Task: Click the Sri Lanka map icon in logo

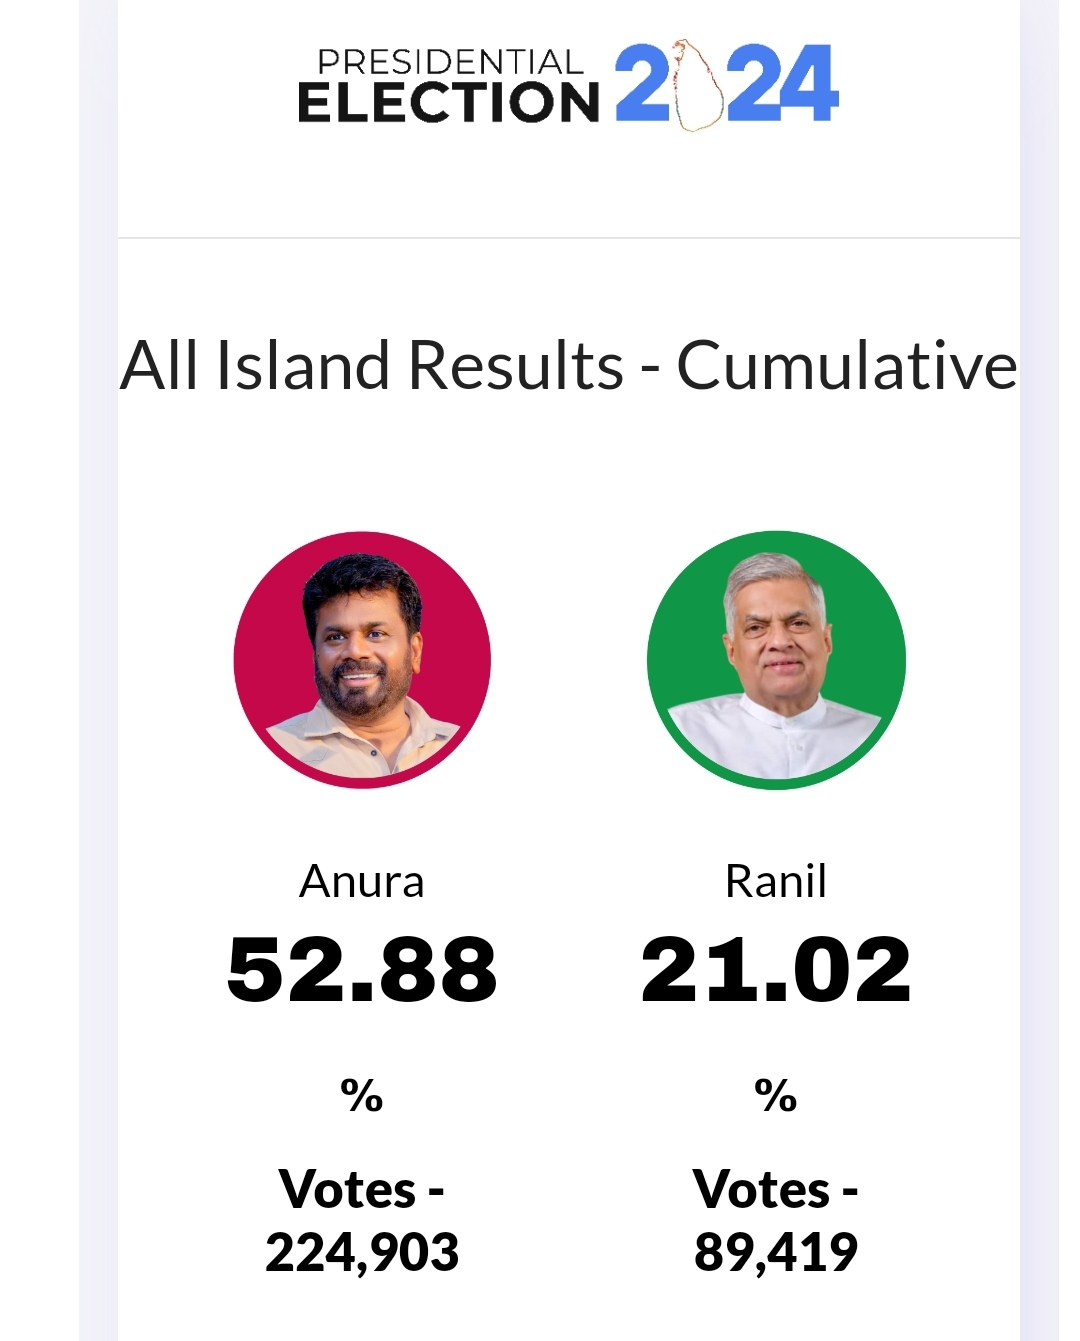Action: [x=697, y=85]
